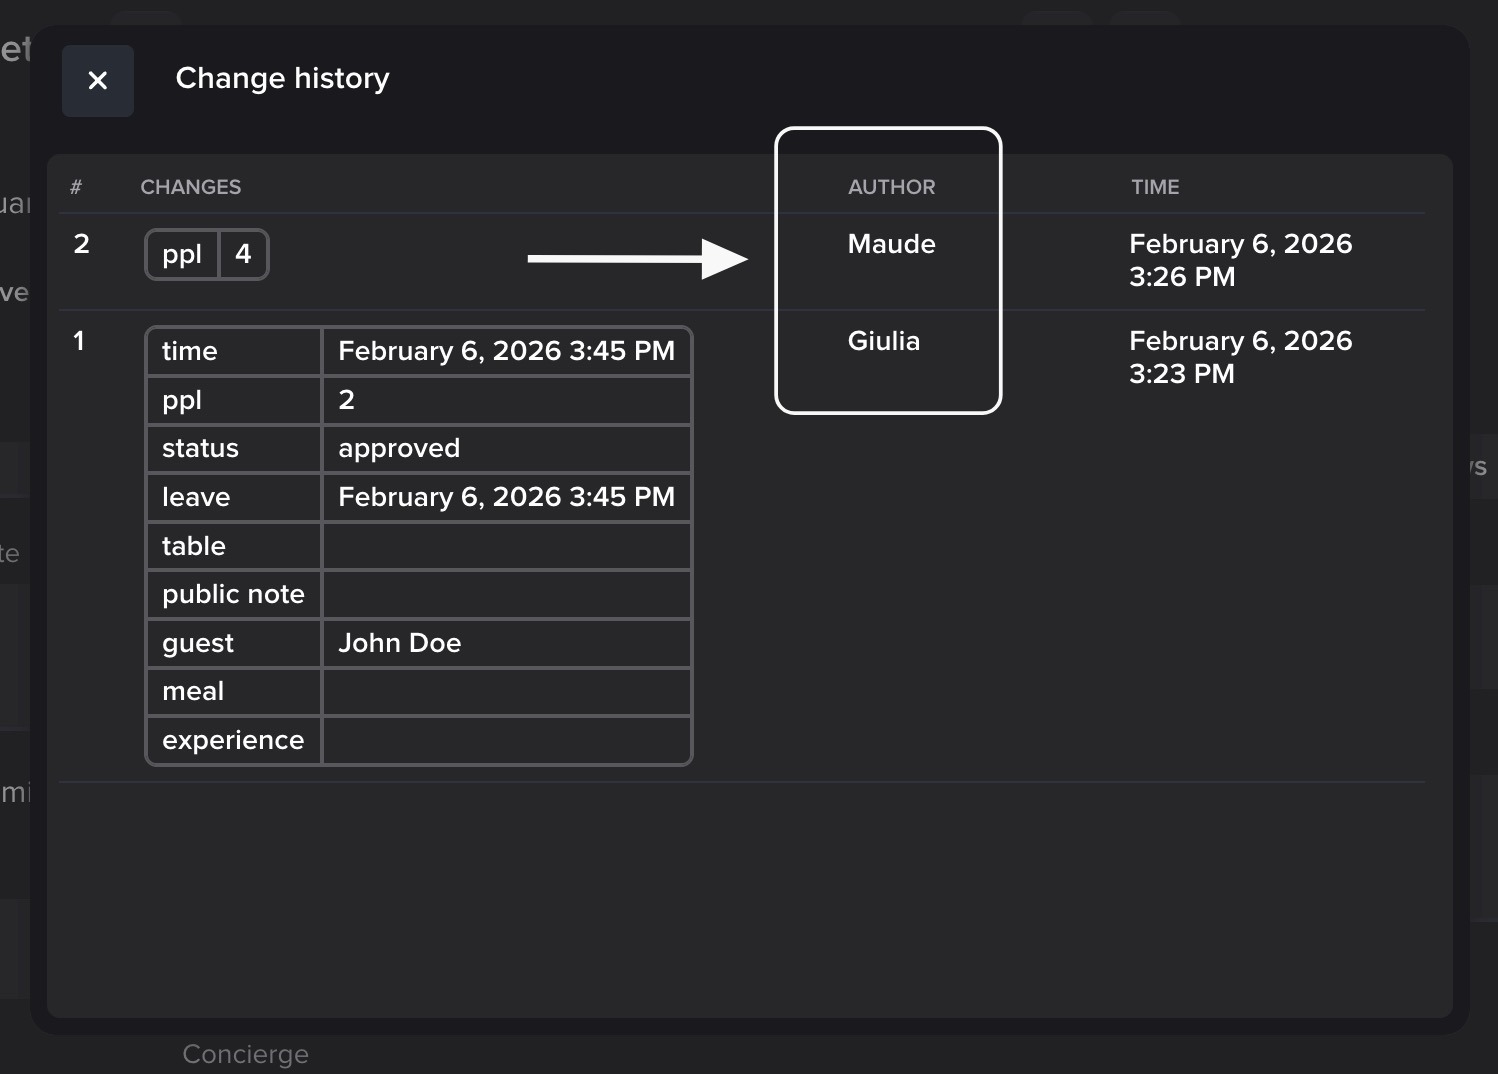
Task: Click the date value in the time row
Action: (506, 351)
